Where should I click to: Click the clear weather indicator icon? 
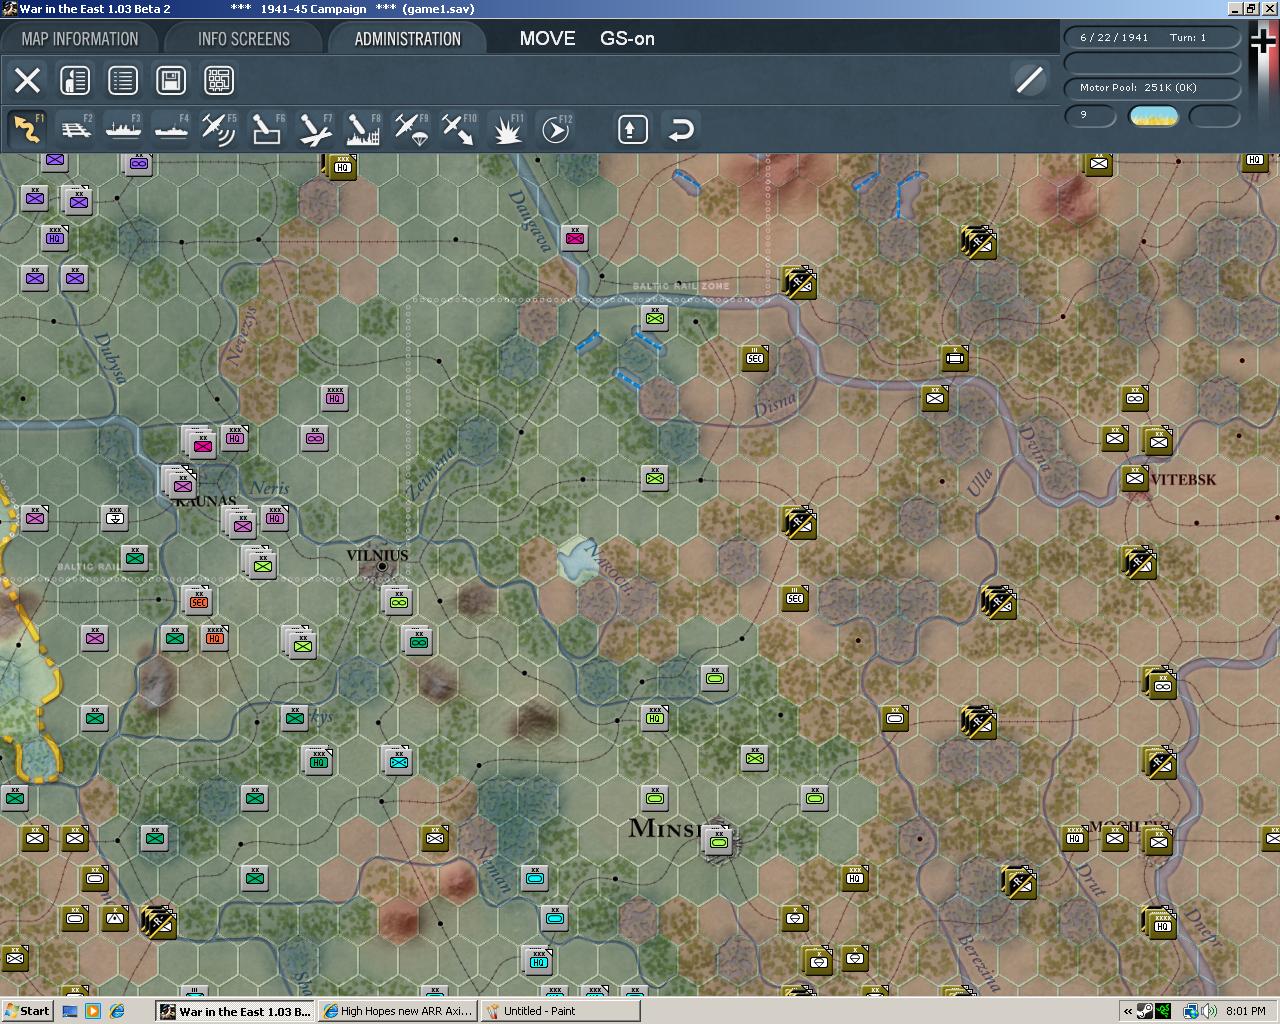point(1153,116)
